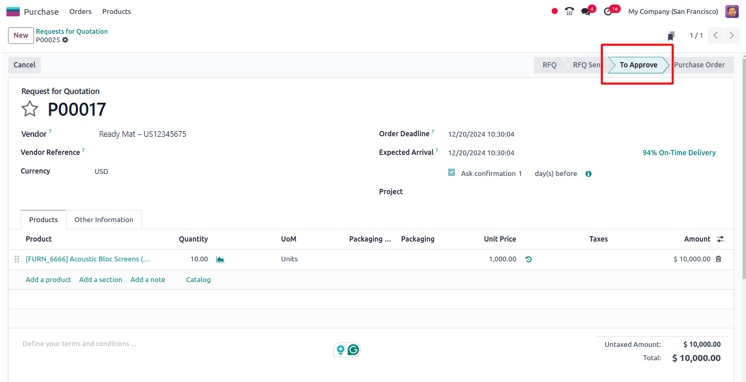Select the Purchase Order status stage
This screenshot has width=746, height=382.
[x=699, y=65]
